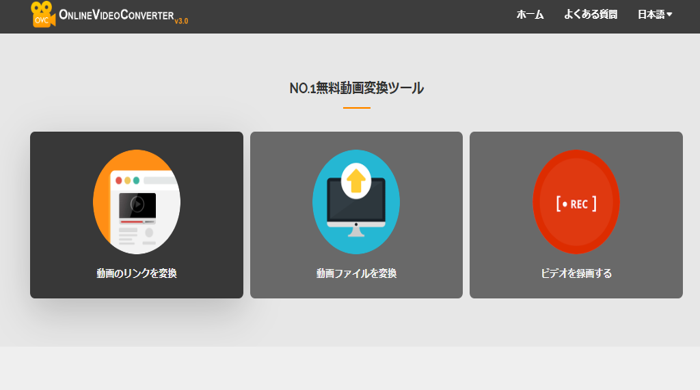
Task: Click the play button in video thumbnail graphic
Action: (x=138, y=205)
